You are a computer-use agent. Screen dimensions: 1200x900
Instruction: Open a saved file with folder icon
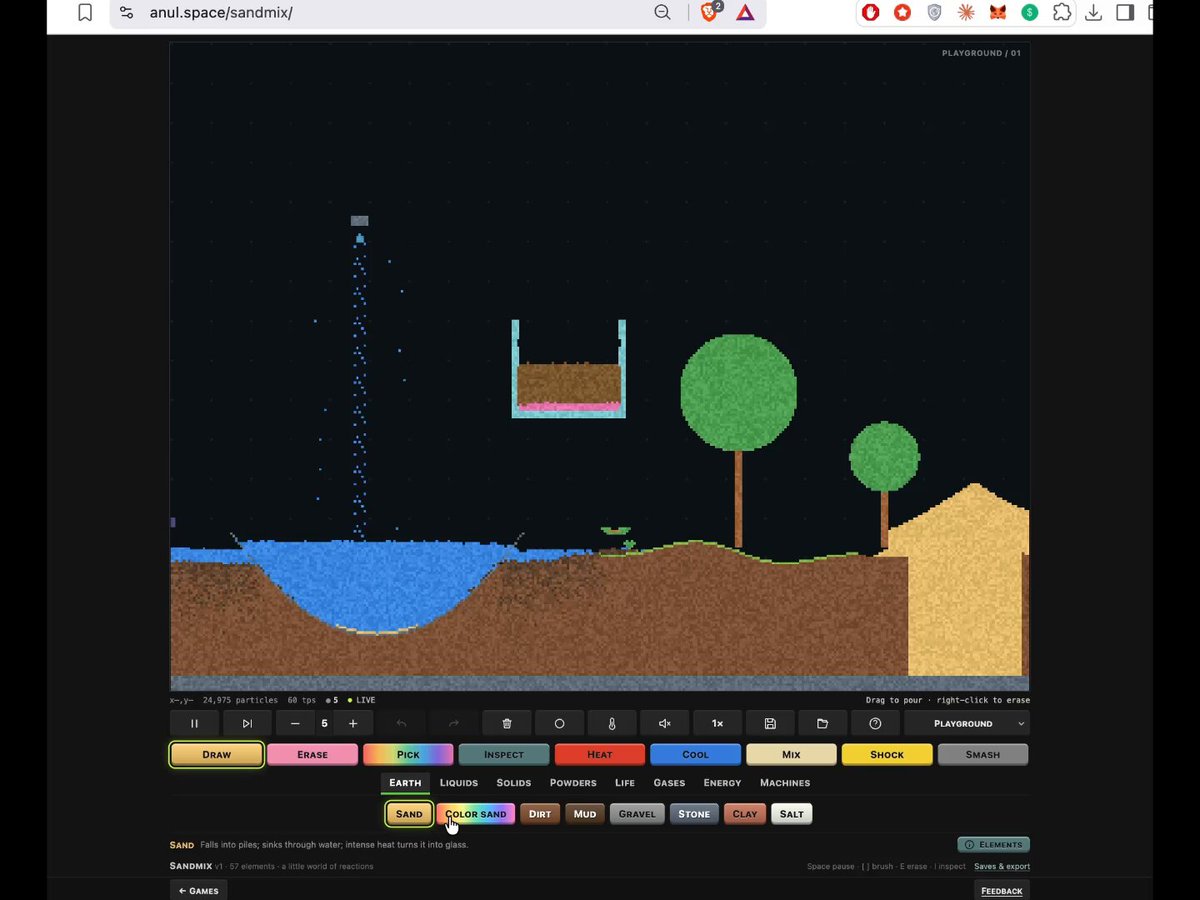click(x=823, y=723)
